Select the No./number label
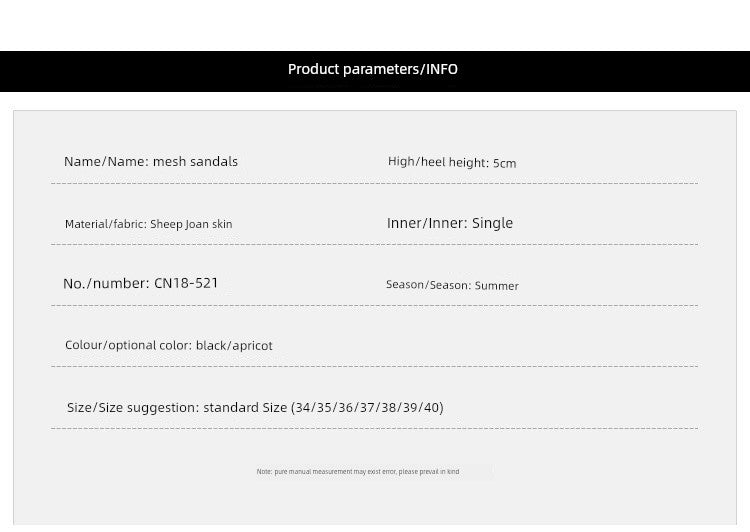This screenshot has width=750, height=532. pos(106,284)
